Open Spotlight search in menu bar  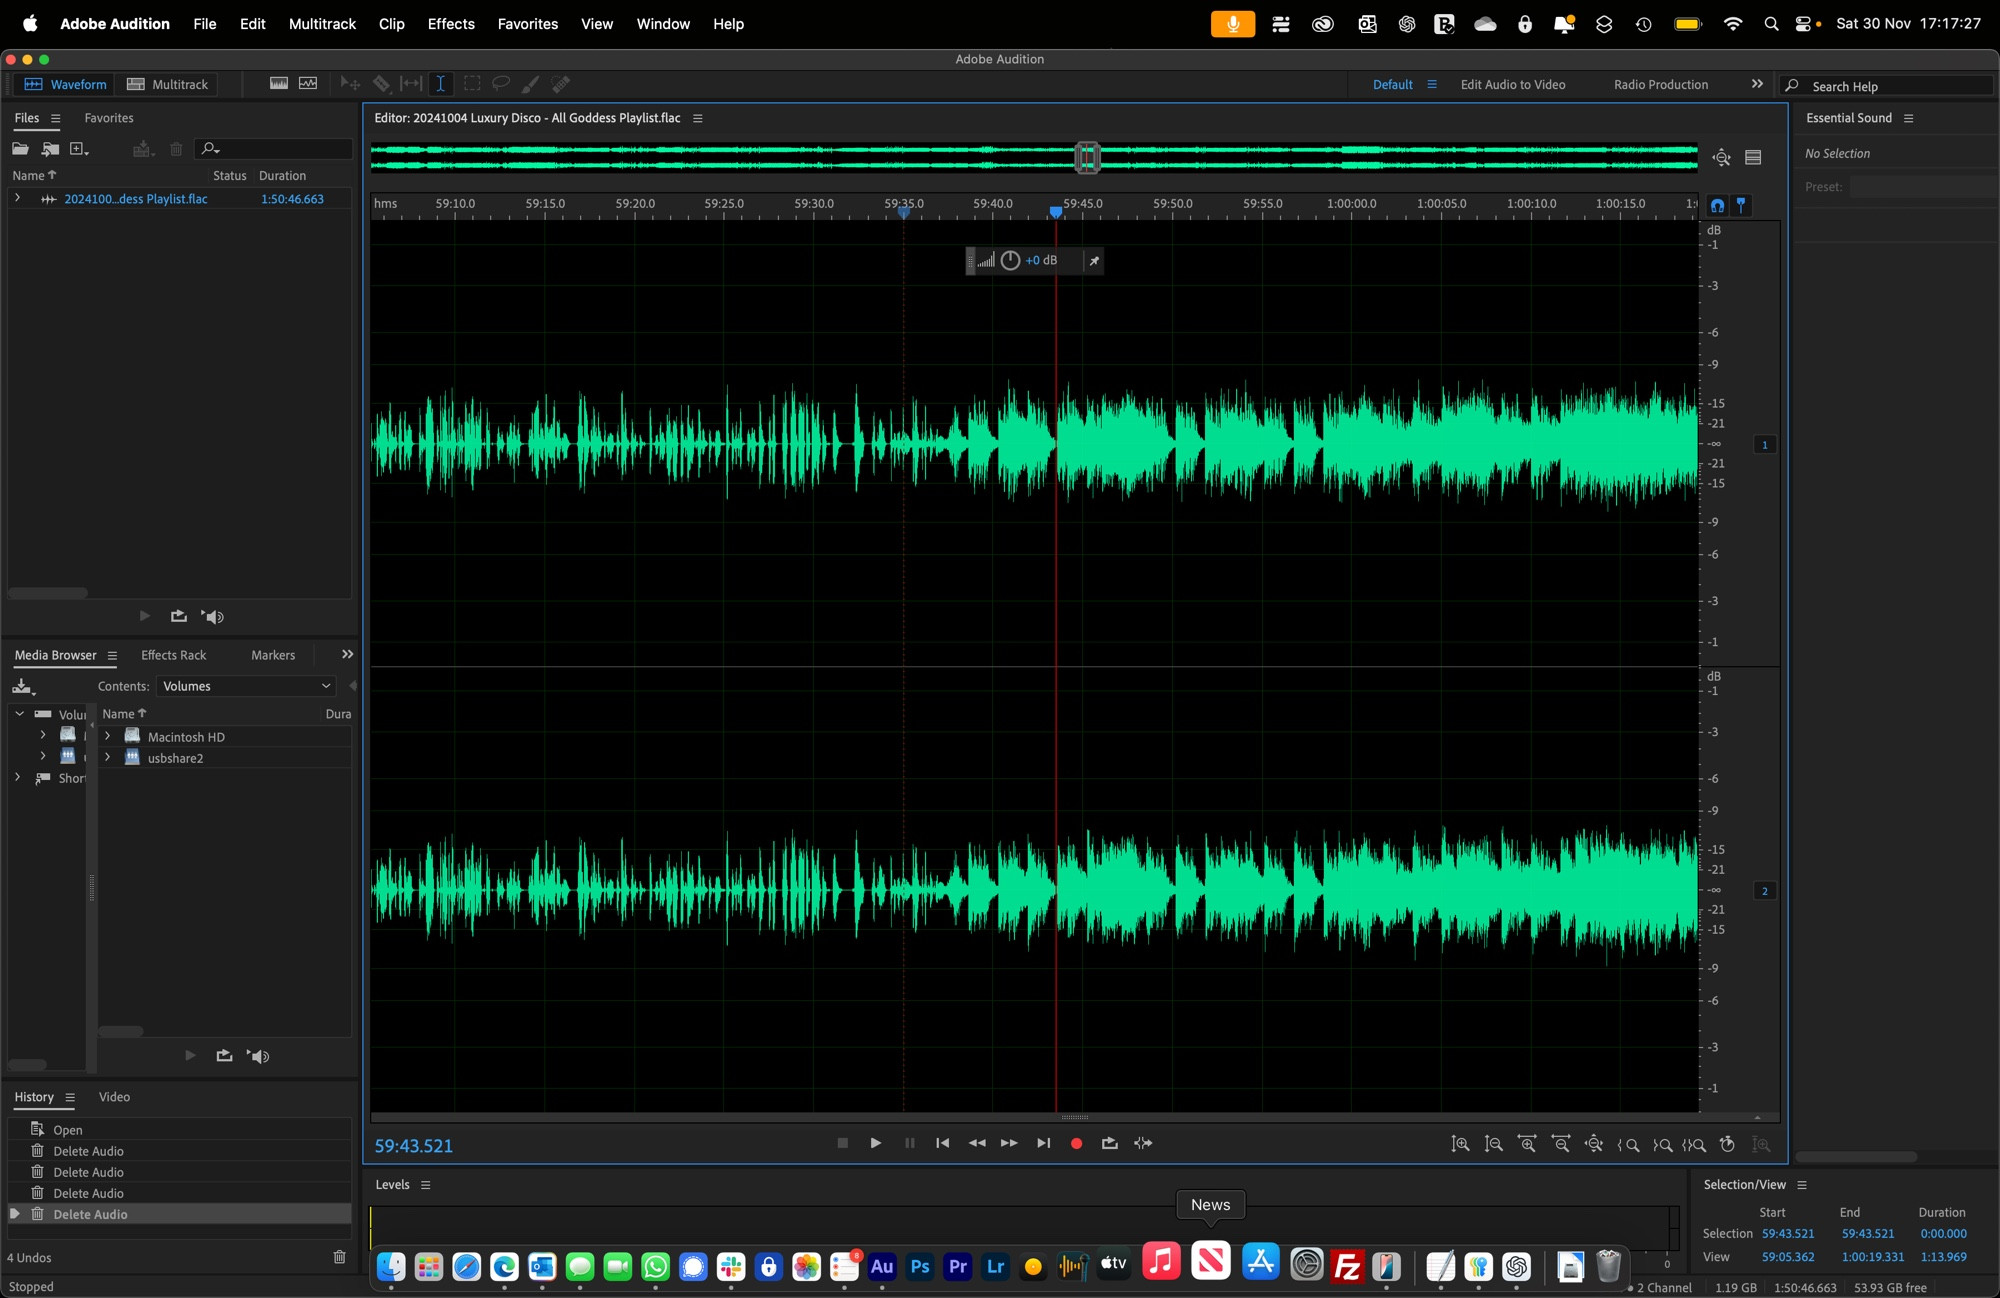(x=1771, y=24)
